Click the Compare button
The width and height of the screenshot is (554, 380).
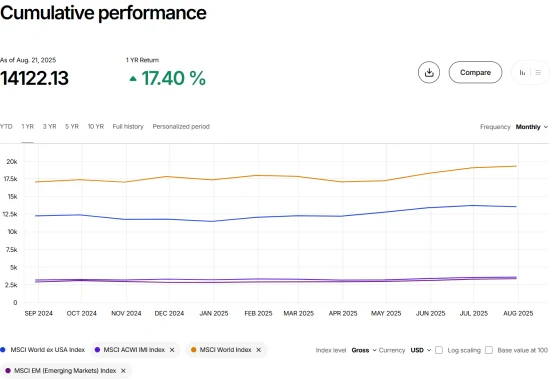pos(475,72)
